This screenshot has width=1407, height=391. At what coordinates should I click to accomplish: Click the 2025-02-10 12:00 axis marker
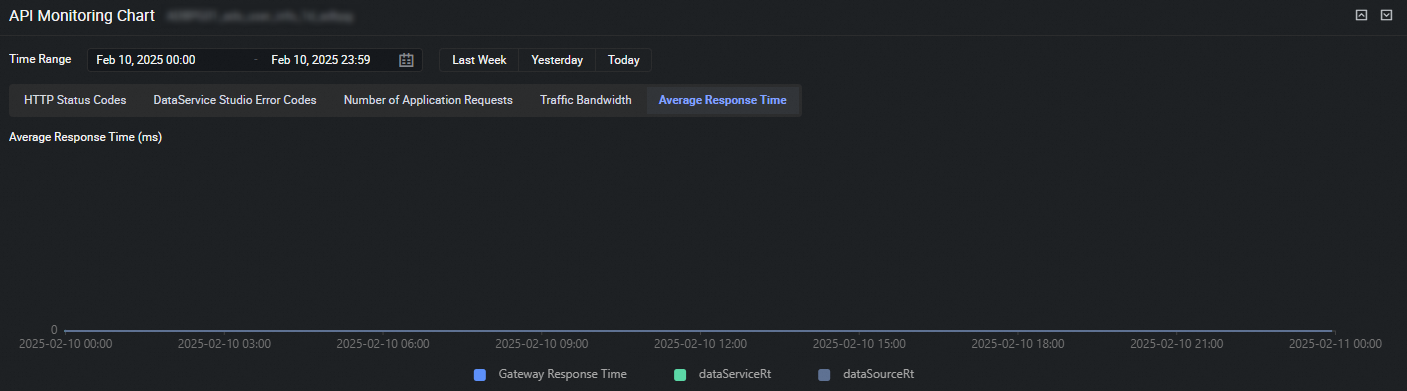point(700,343)
